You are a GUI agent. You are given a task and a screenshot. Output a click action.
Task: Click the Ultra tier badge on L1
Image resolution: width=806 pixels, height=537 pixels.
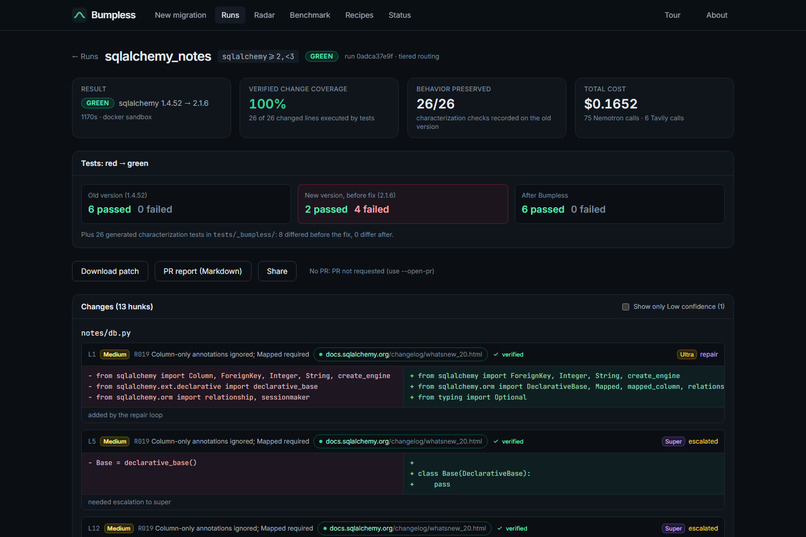click(x=686, y=355)
